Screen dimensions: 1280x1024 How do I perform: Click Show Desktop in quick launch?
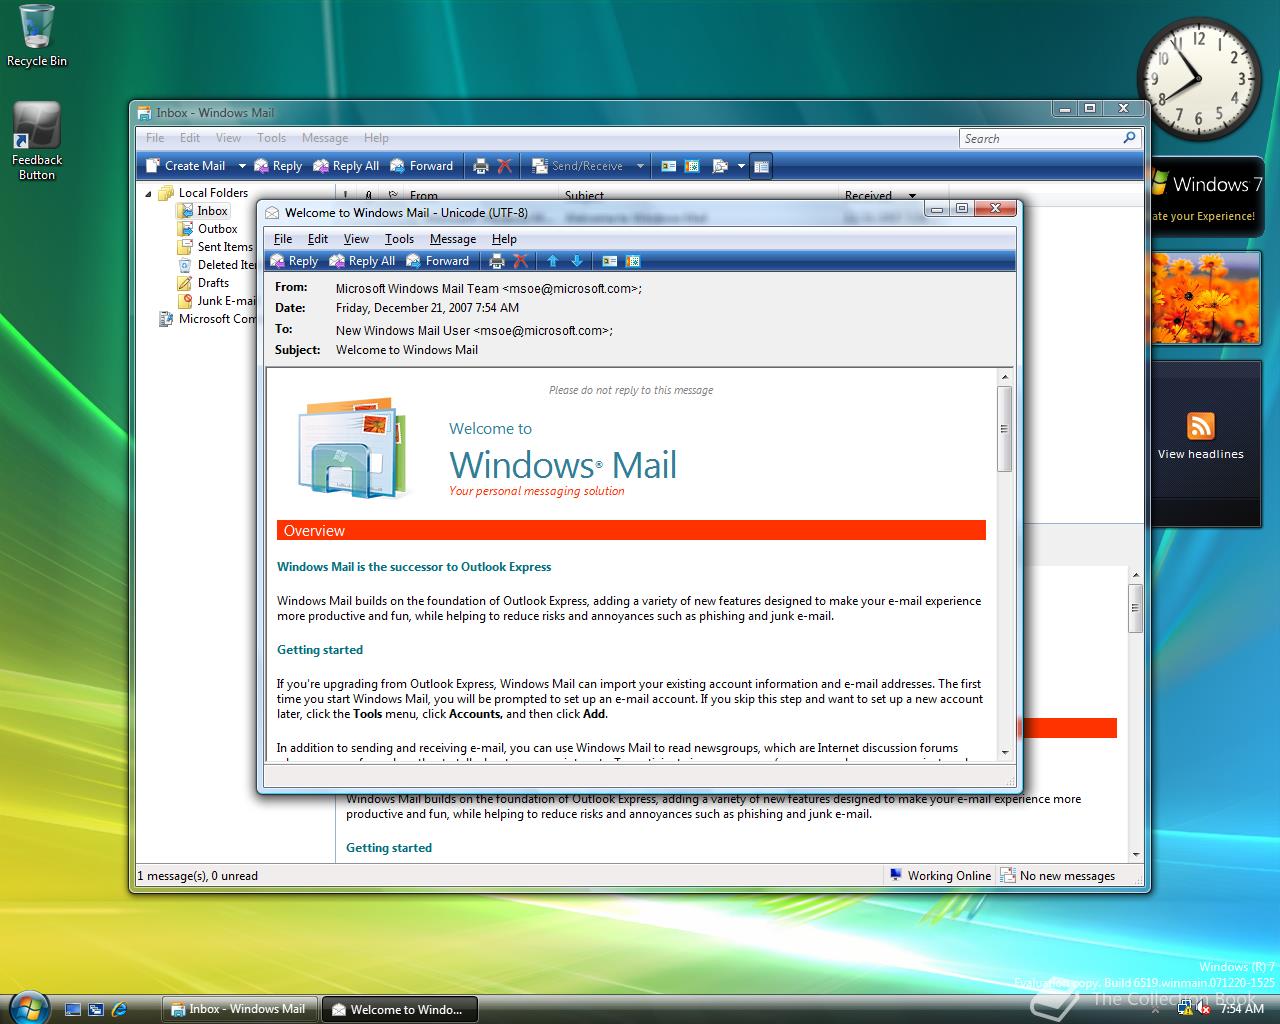click(x=73, y=1009)
